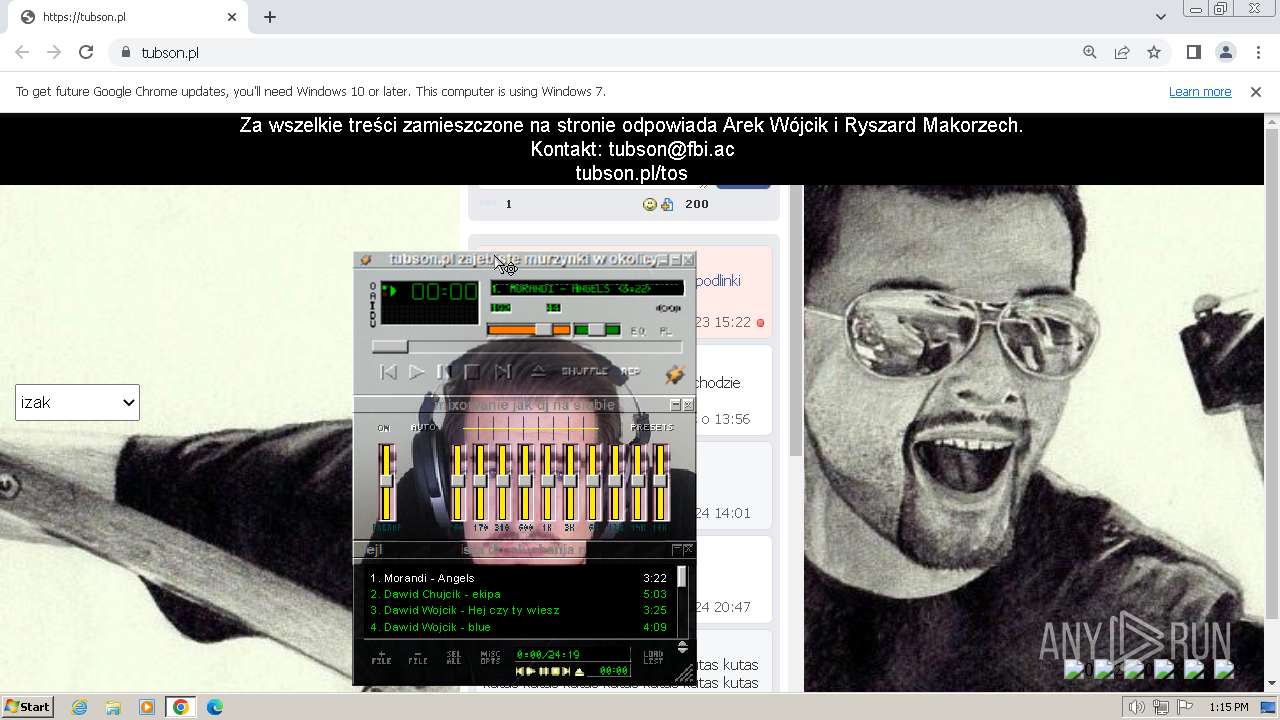Open Chrome profile avatar menu
The height and width of the screenshot is (720, 1280).
click(x=1225, y=52)
